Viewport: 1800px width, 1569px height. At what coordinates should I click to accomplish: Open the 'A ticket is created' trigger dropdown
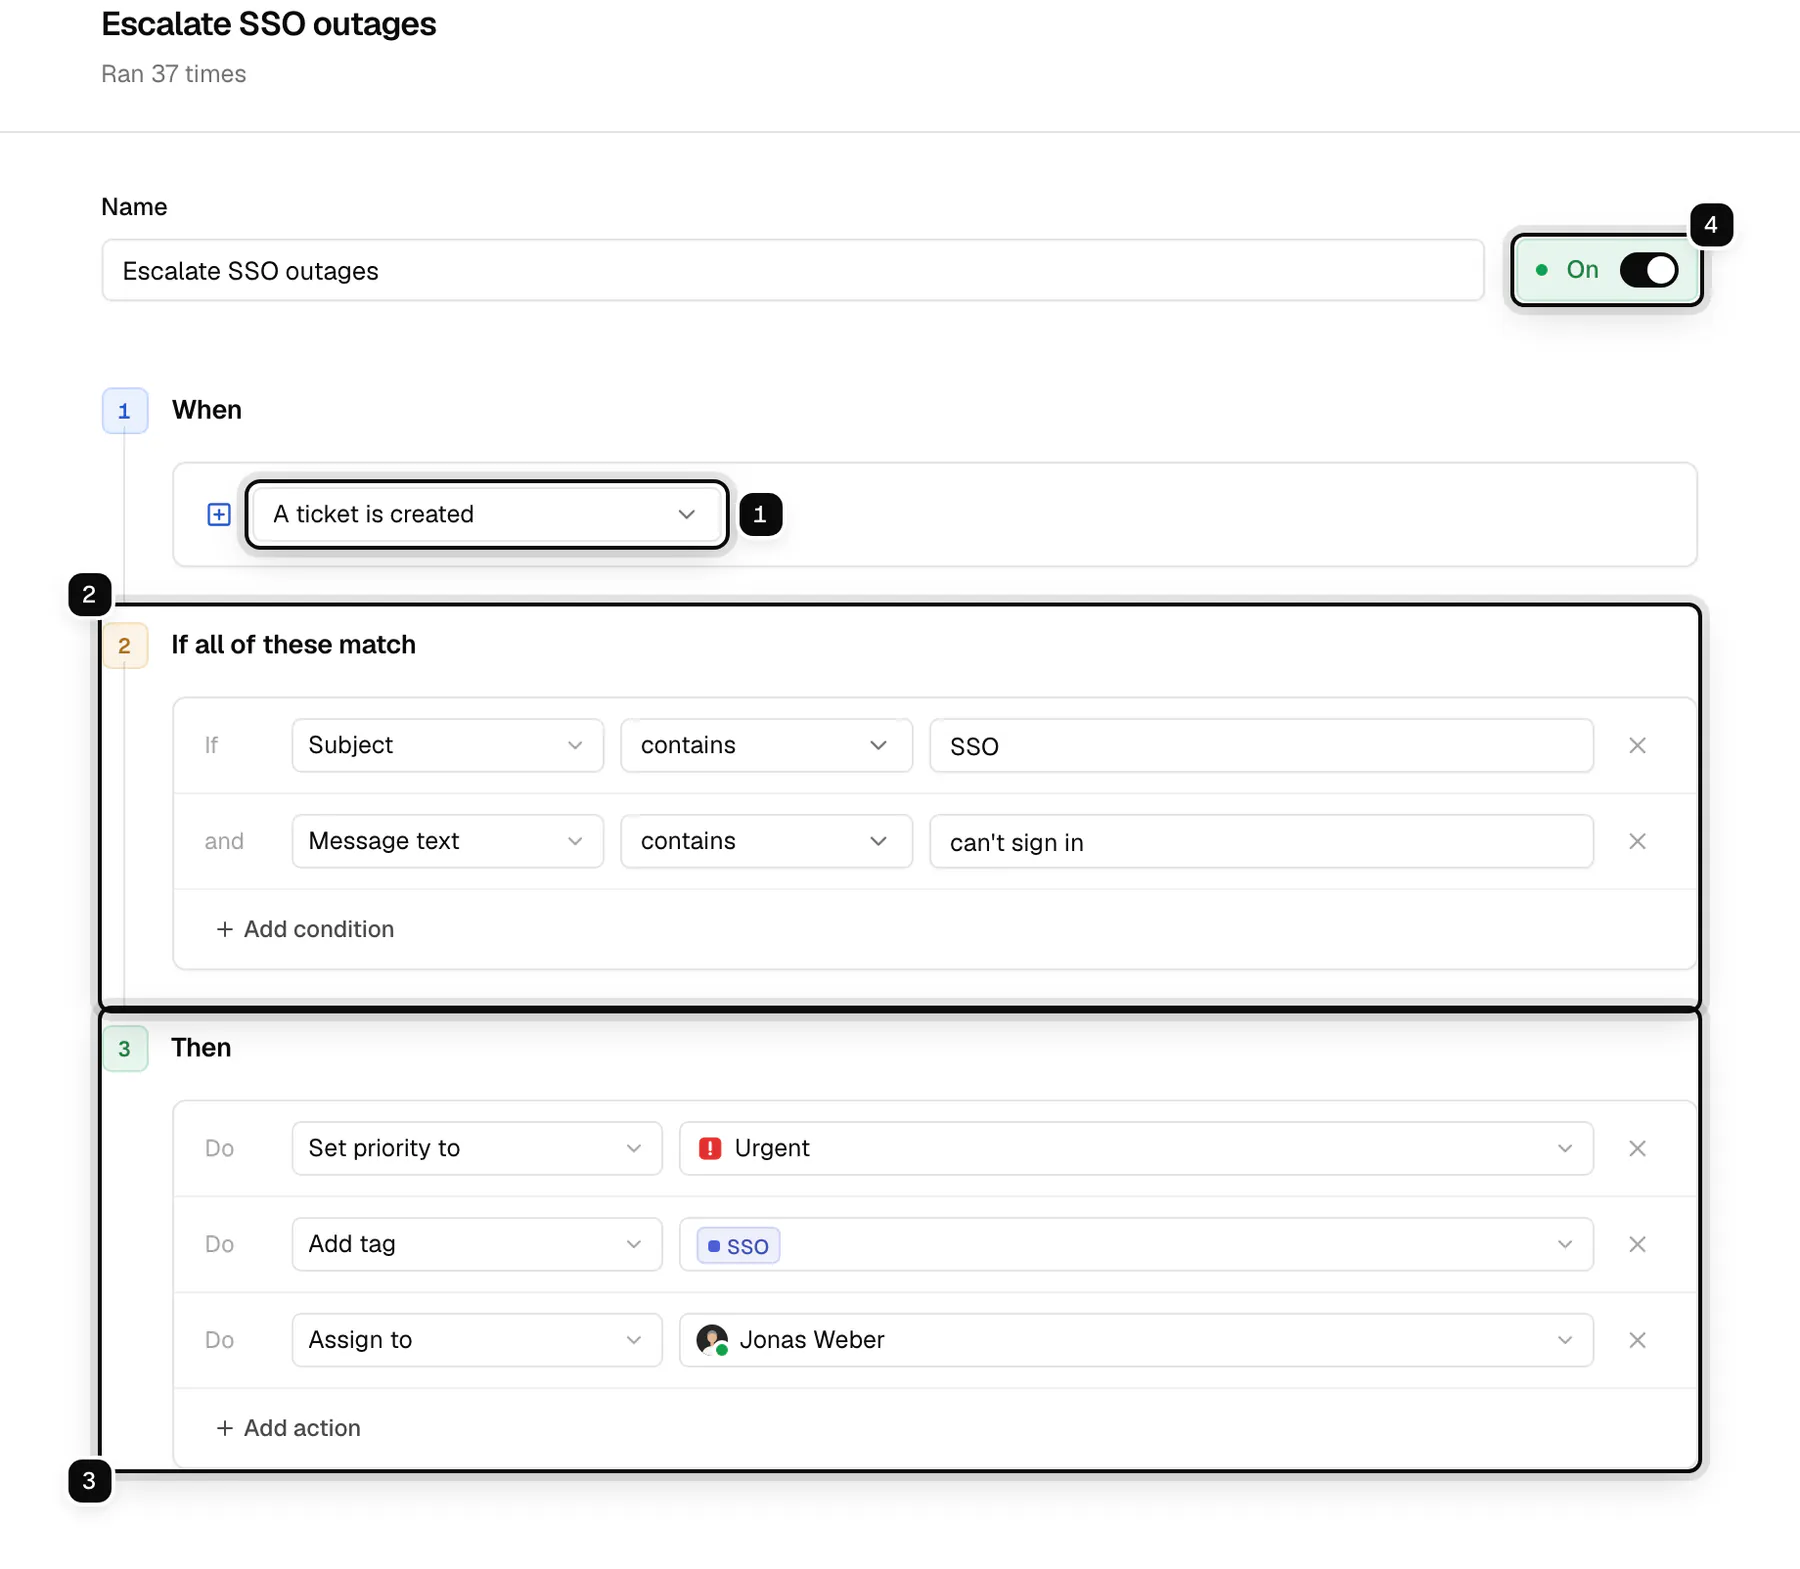(487, 514)
